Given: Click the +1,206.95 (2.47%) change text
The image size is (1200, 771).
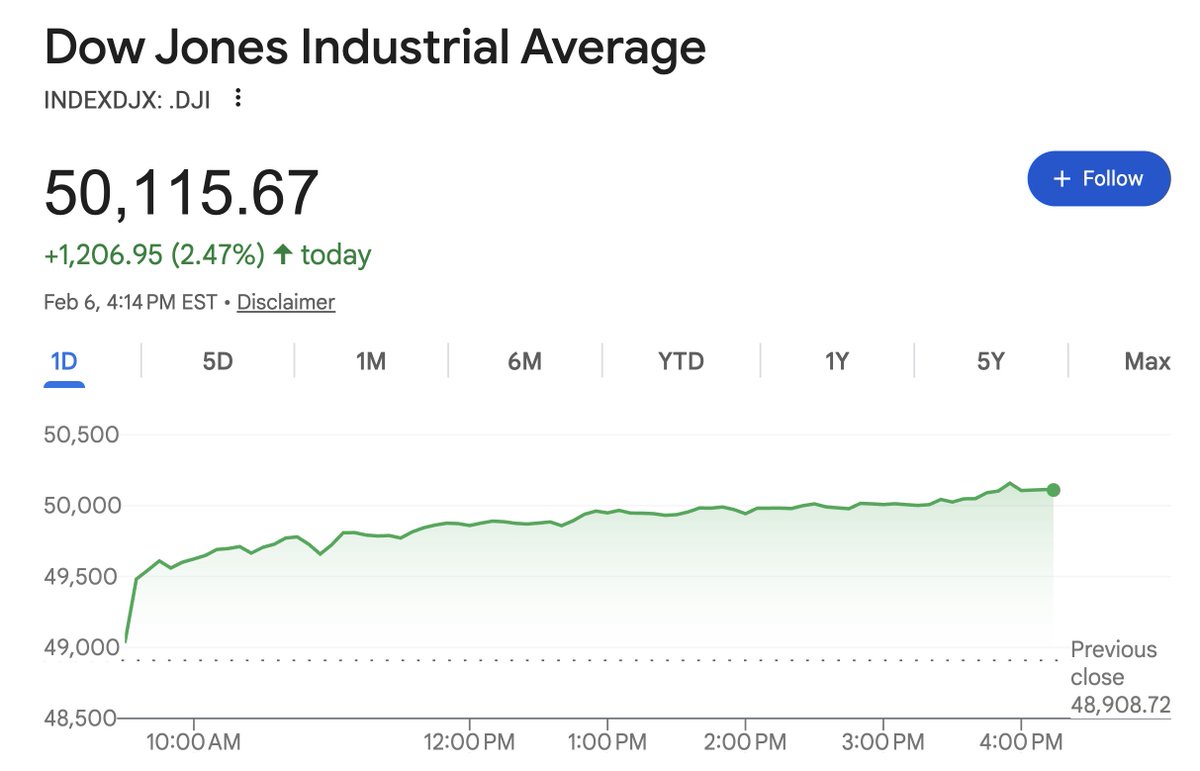Looking at the screenshot, I should coord(154,255).
